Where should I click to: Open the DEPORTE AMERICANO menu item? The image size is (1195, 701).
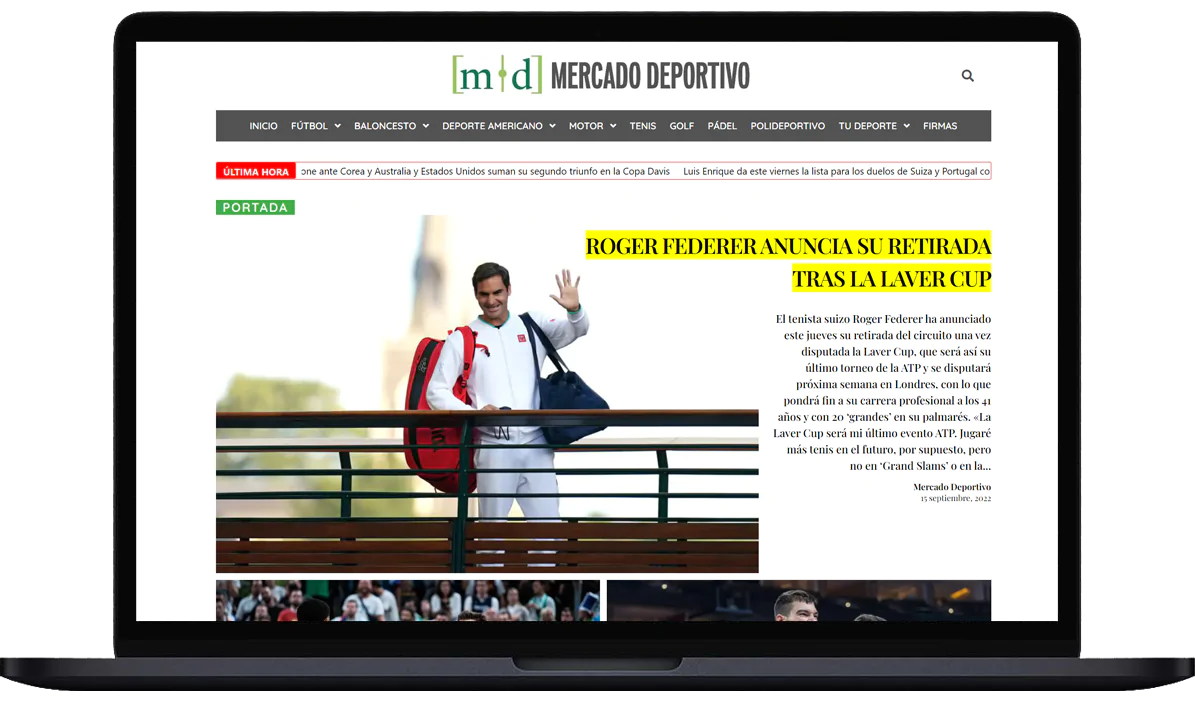click(x=492, y=126)
